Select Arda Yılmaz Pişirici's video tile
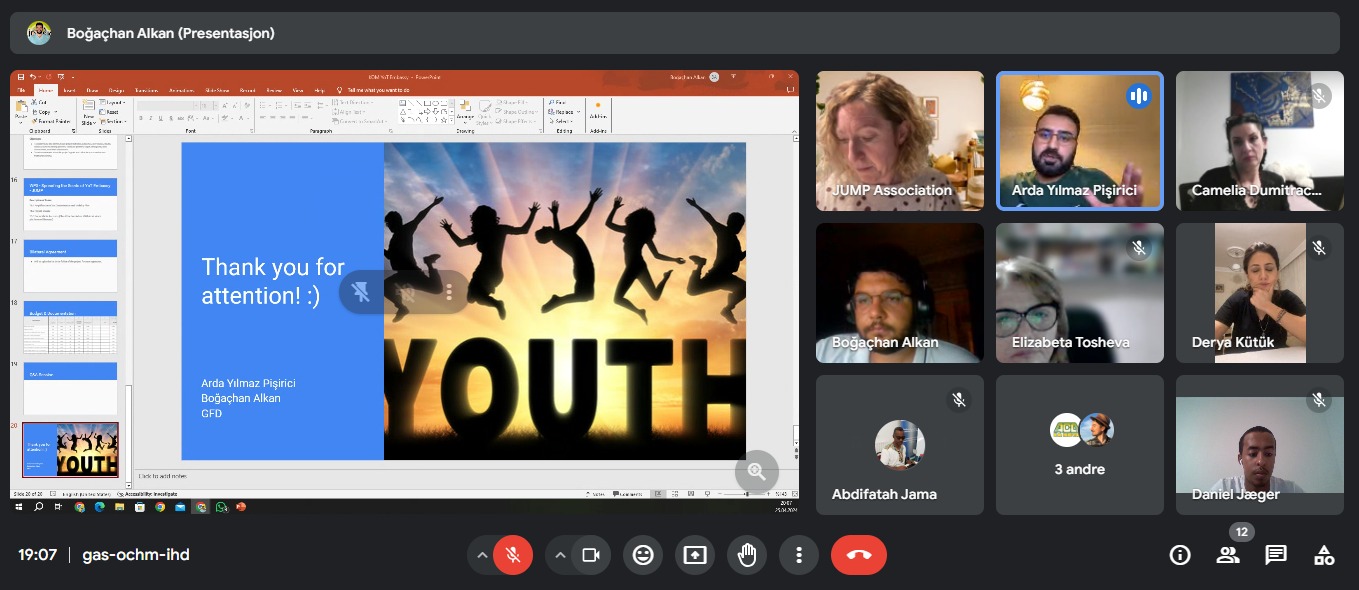The height and width of the screenshot is (590, 1359). pyautogui.click(x=1080, y=141)
